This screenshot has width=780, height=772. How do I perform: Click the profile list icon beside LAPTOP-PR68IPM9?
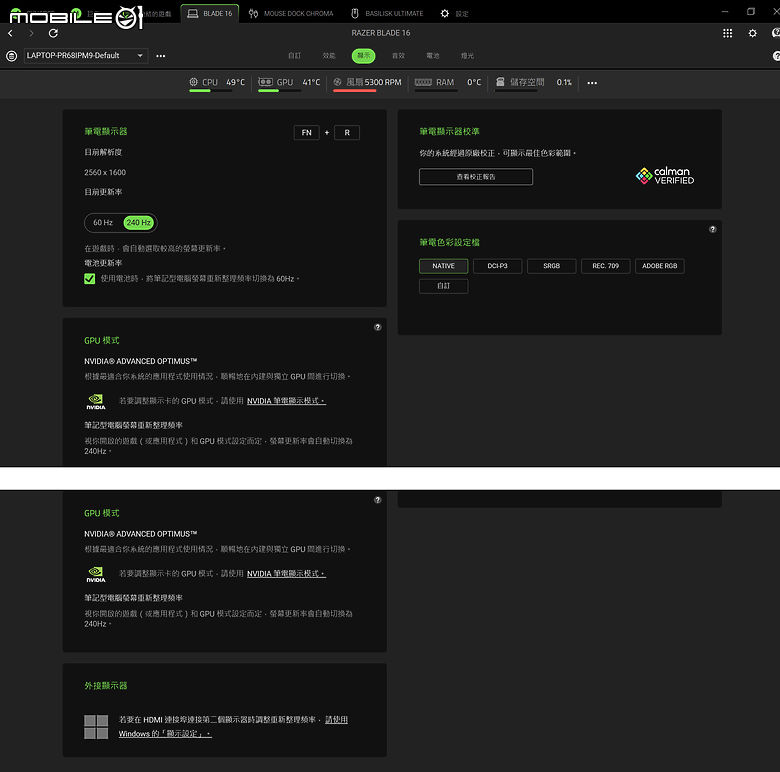point(11,56)
